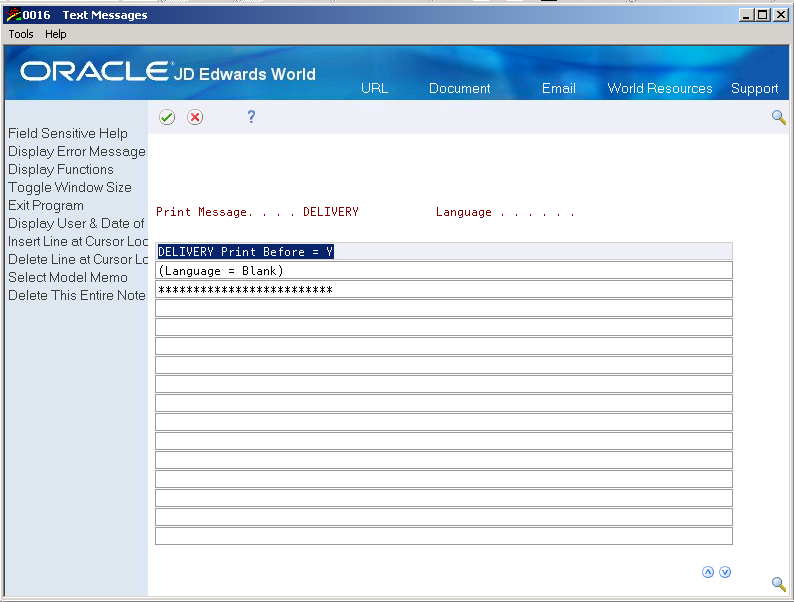The image size is (794, 602).
Task: Click the asterisks text line
Action: (444, 290)
